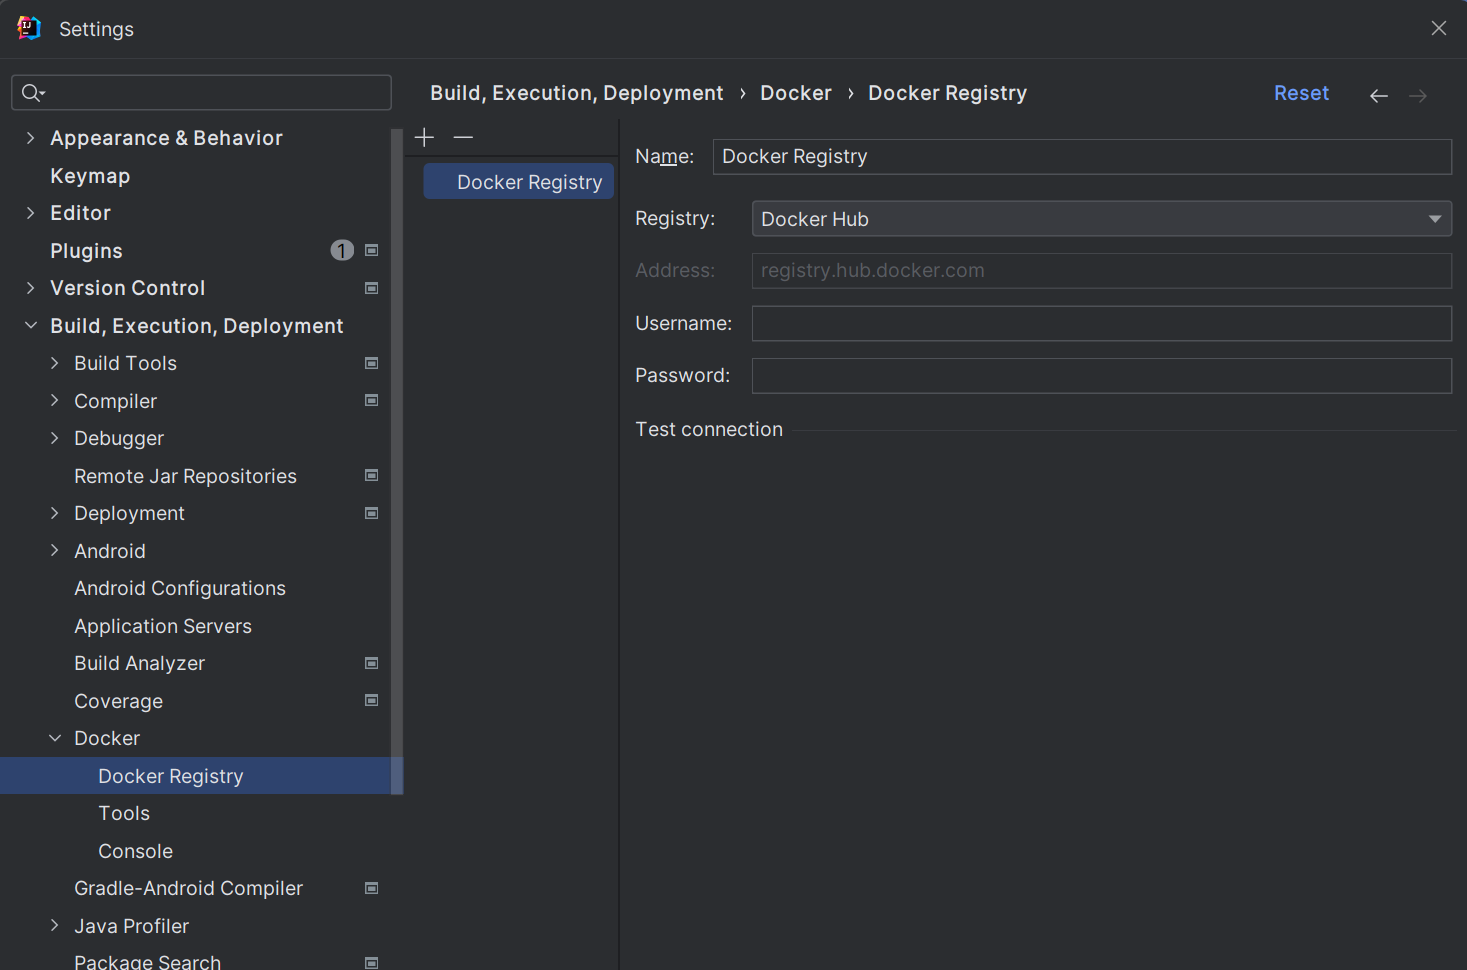Click project-level icon next to Package Search
The height and width of the screenshot is (970, 1467).
[x=372, y=962]
